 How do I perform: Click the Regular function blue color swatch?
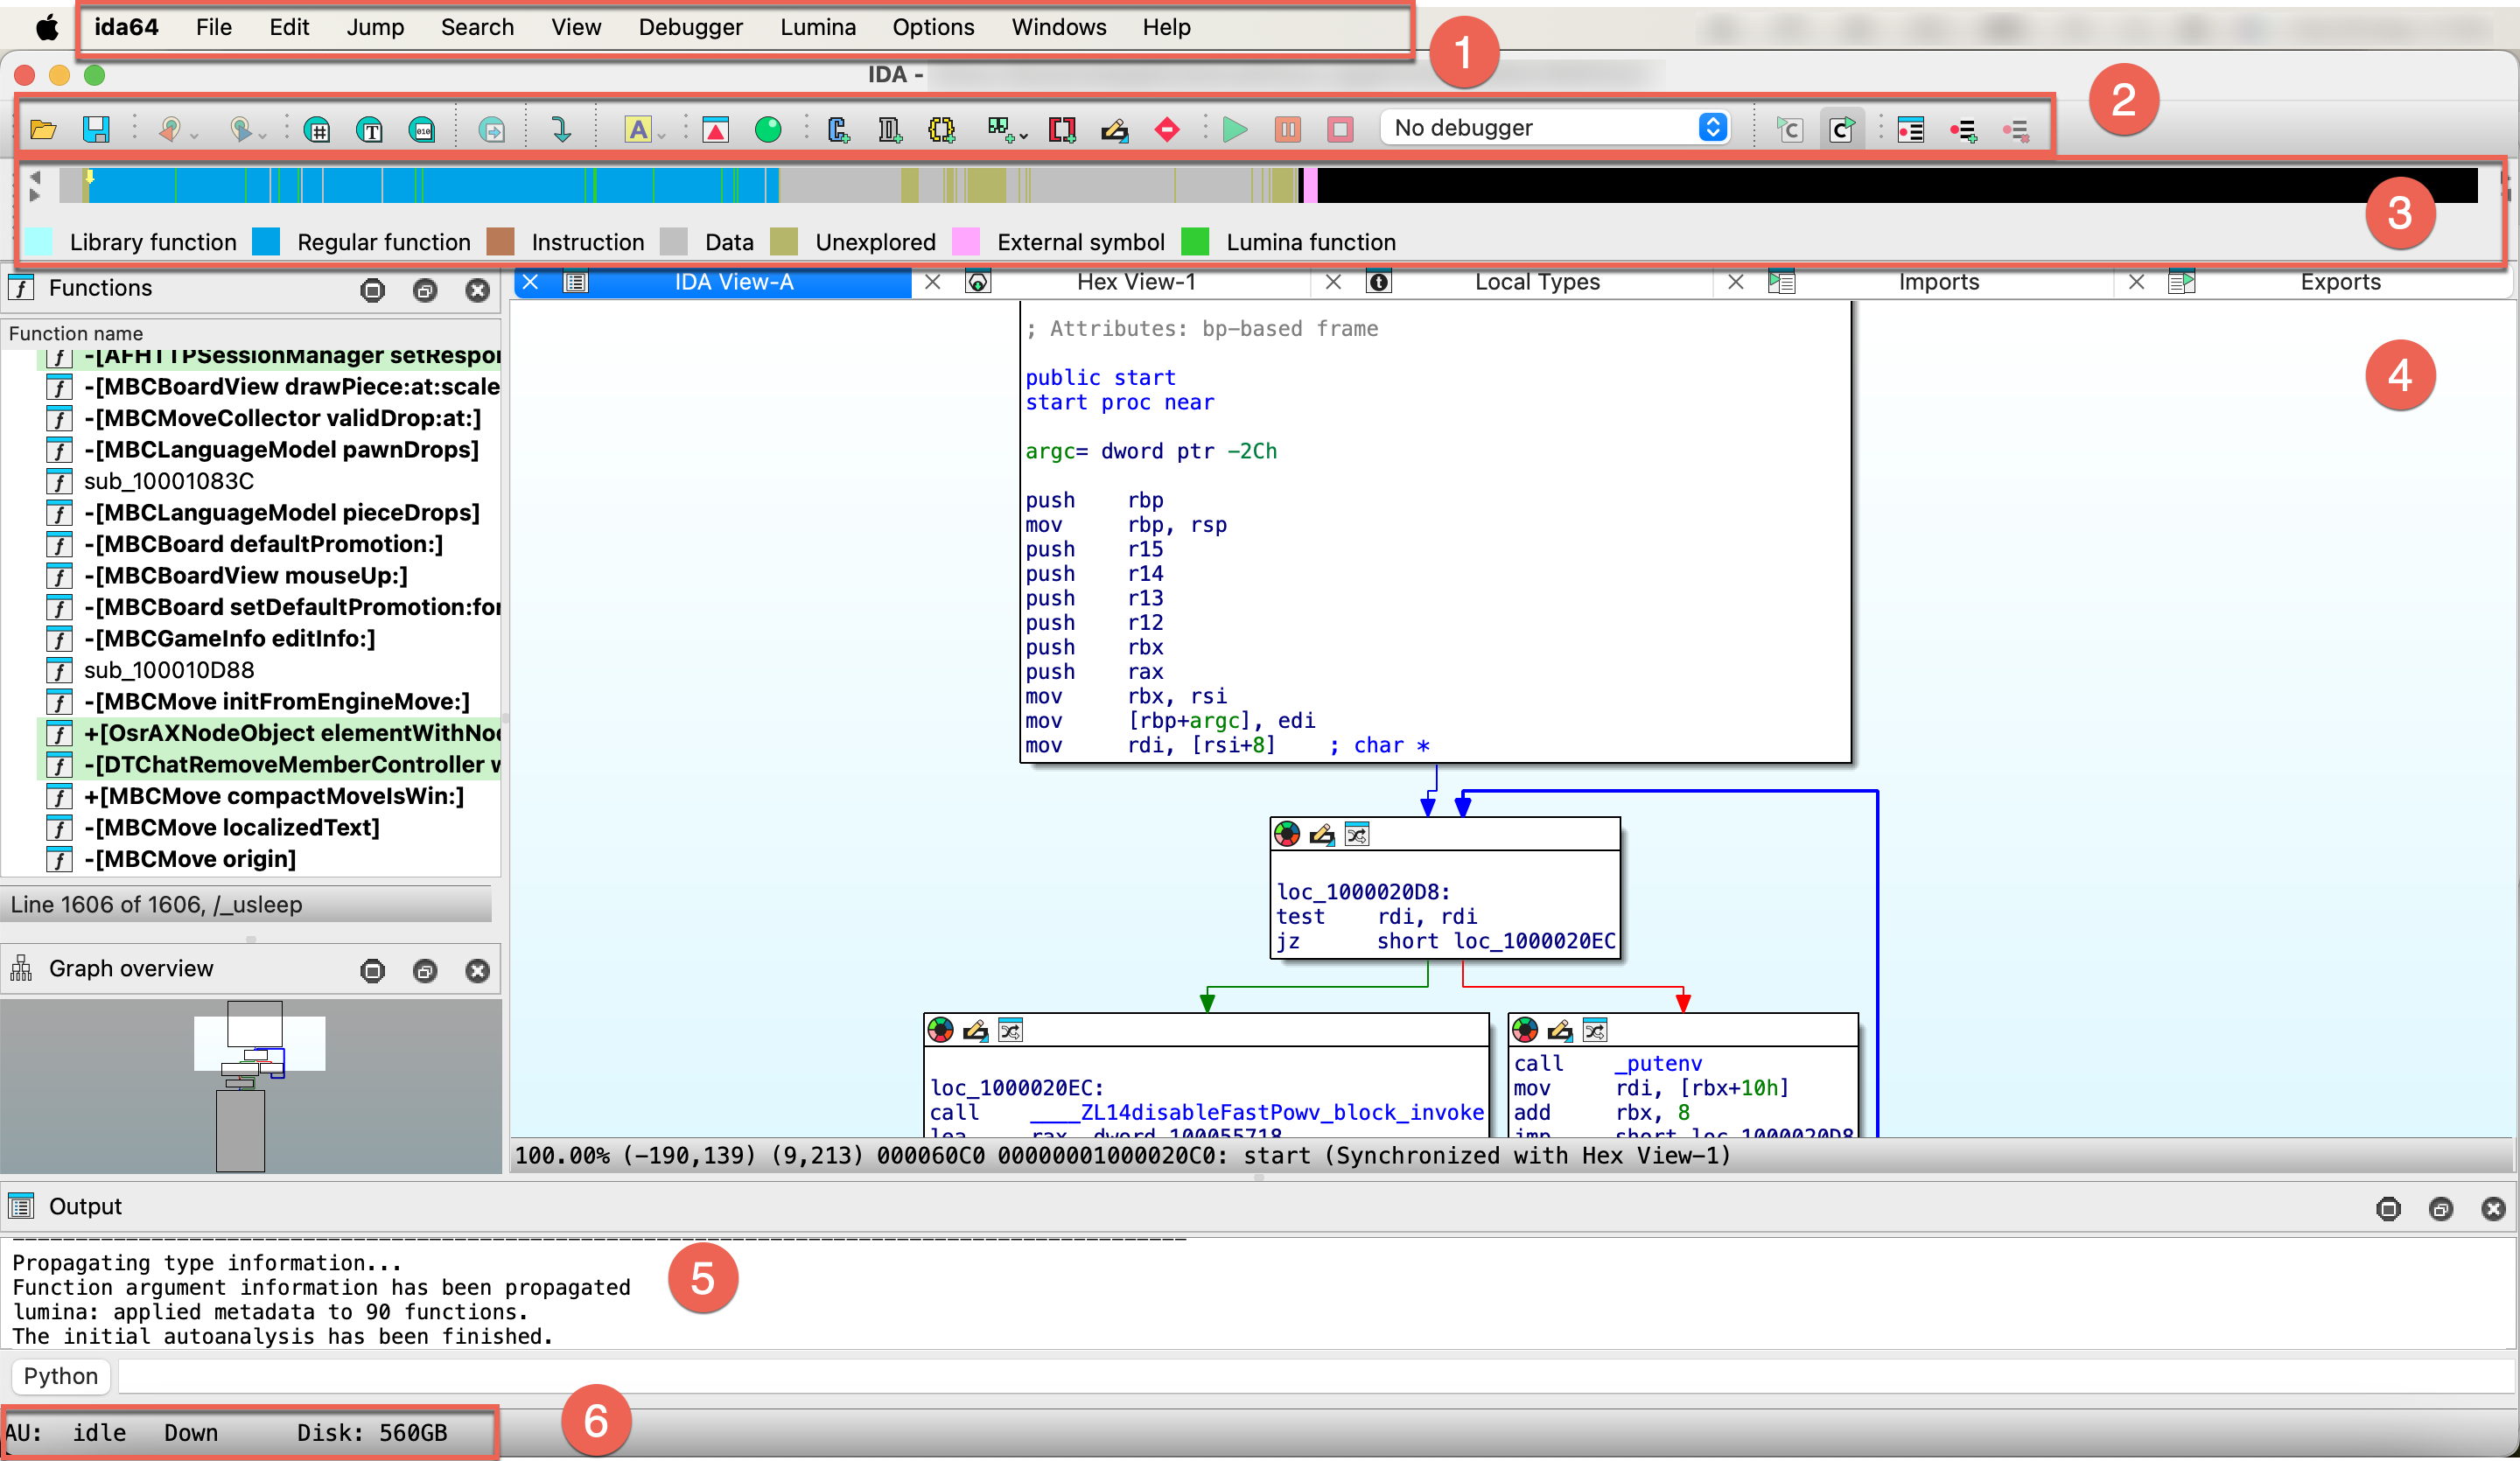coord(266,242)
